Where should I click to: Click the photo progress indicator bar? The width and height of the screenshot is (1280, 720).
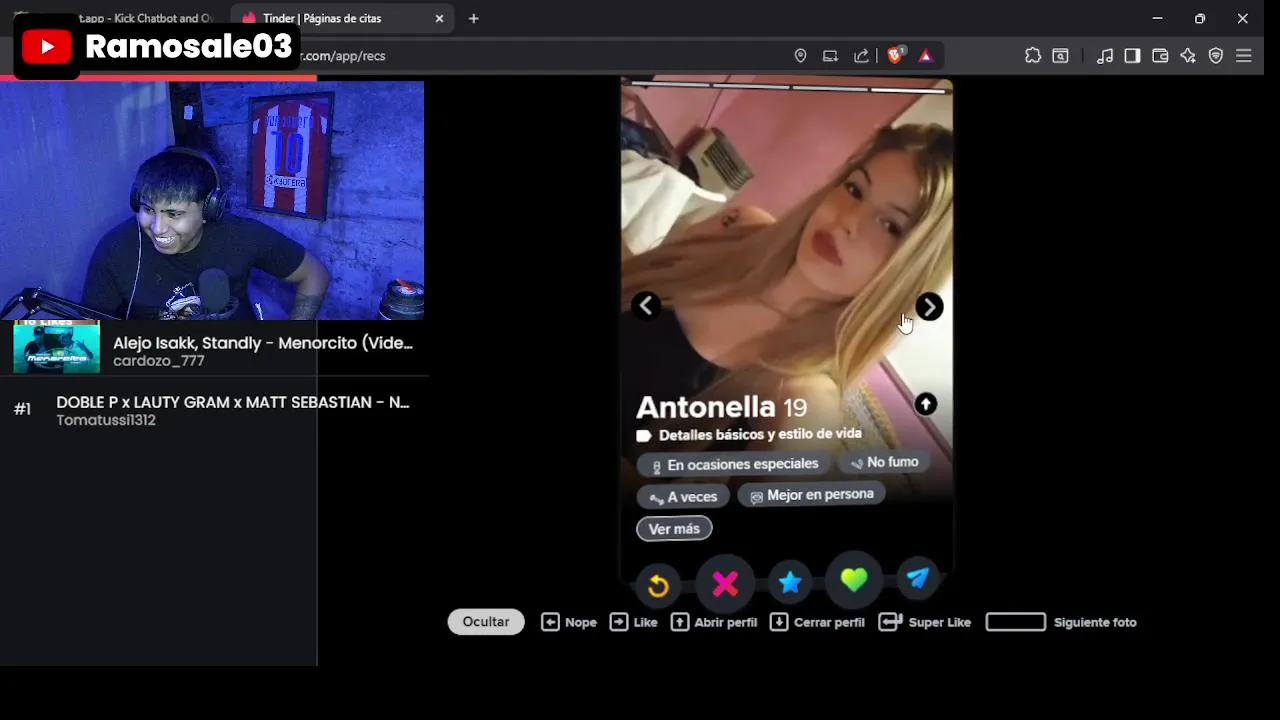pos(787,88)
